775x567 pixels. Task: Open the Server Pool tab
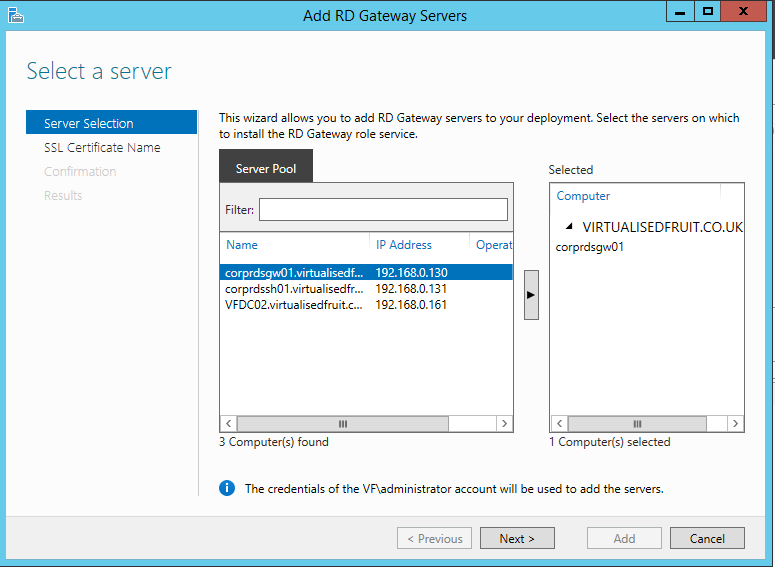pyautogui.click(x=266, y=168)
